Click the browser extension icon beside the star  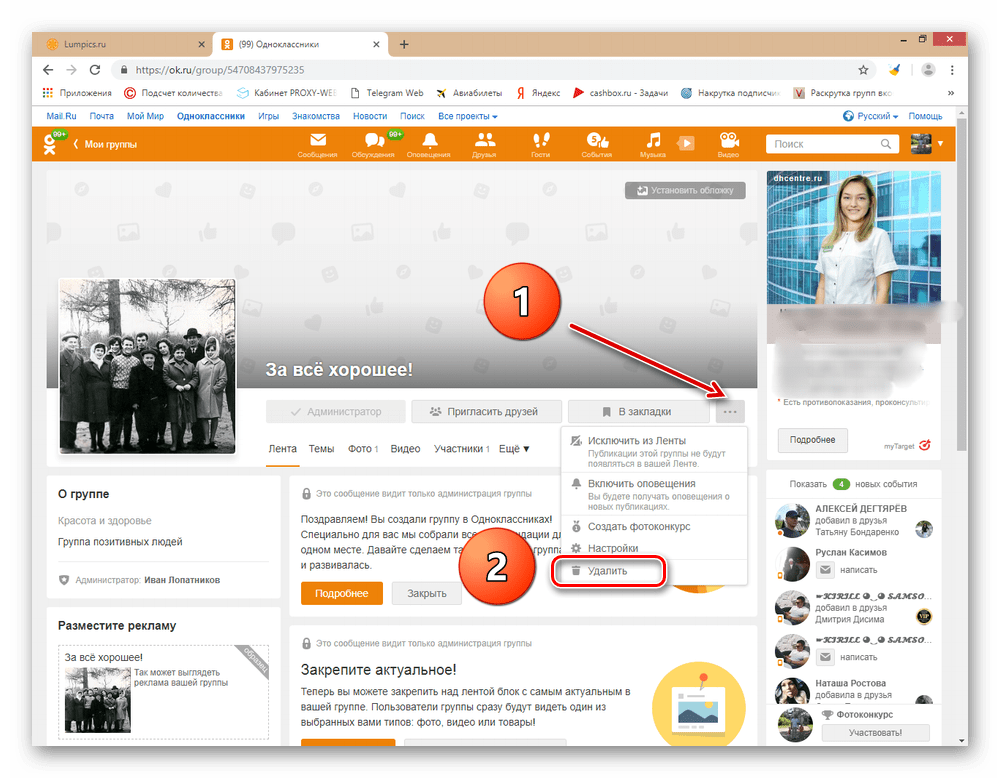click(894, 70)
